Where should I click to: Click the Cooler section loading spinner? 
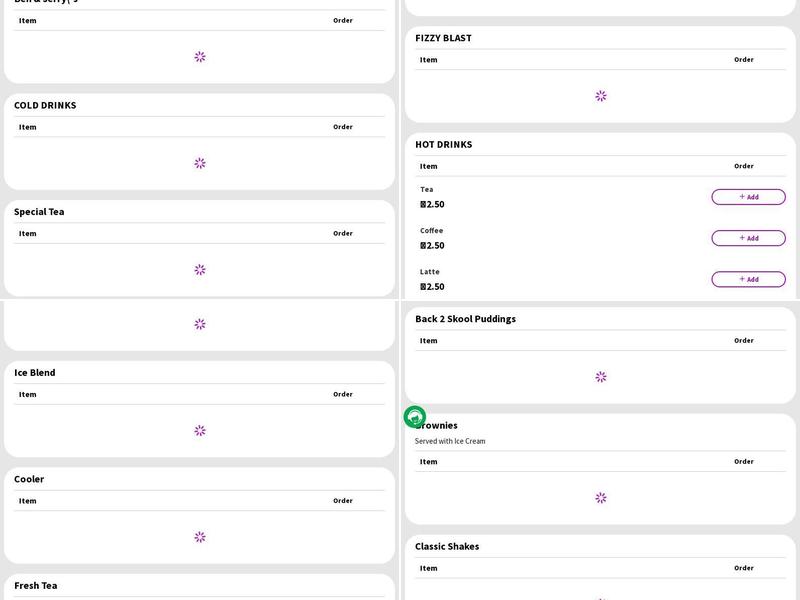(x=200, y=537)
